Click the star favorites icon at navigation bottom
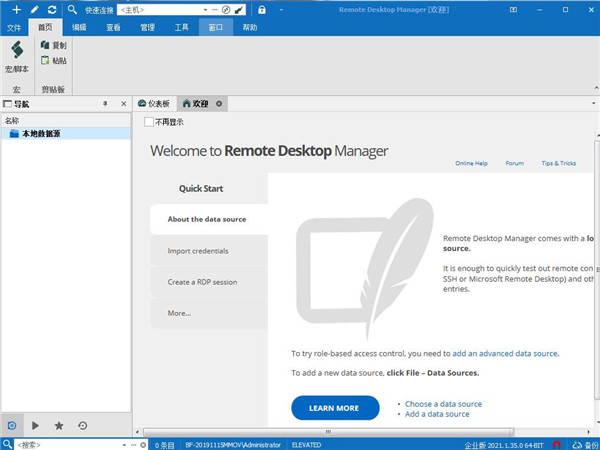Screen dimensions: 600x450 point(59,425)
